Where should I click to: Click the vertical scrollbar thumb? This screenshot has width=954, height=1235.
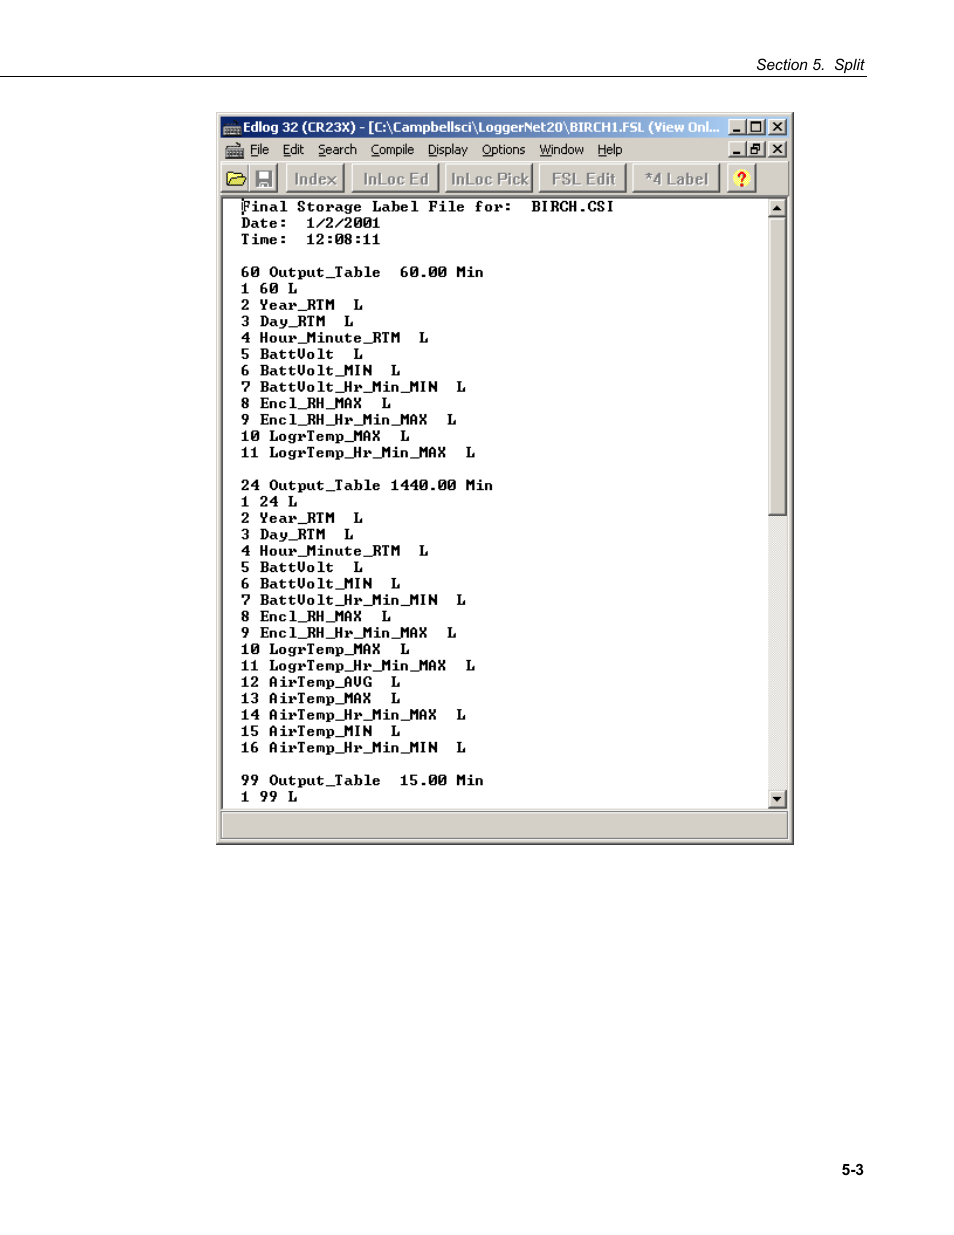(x=777, y=365)
